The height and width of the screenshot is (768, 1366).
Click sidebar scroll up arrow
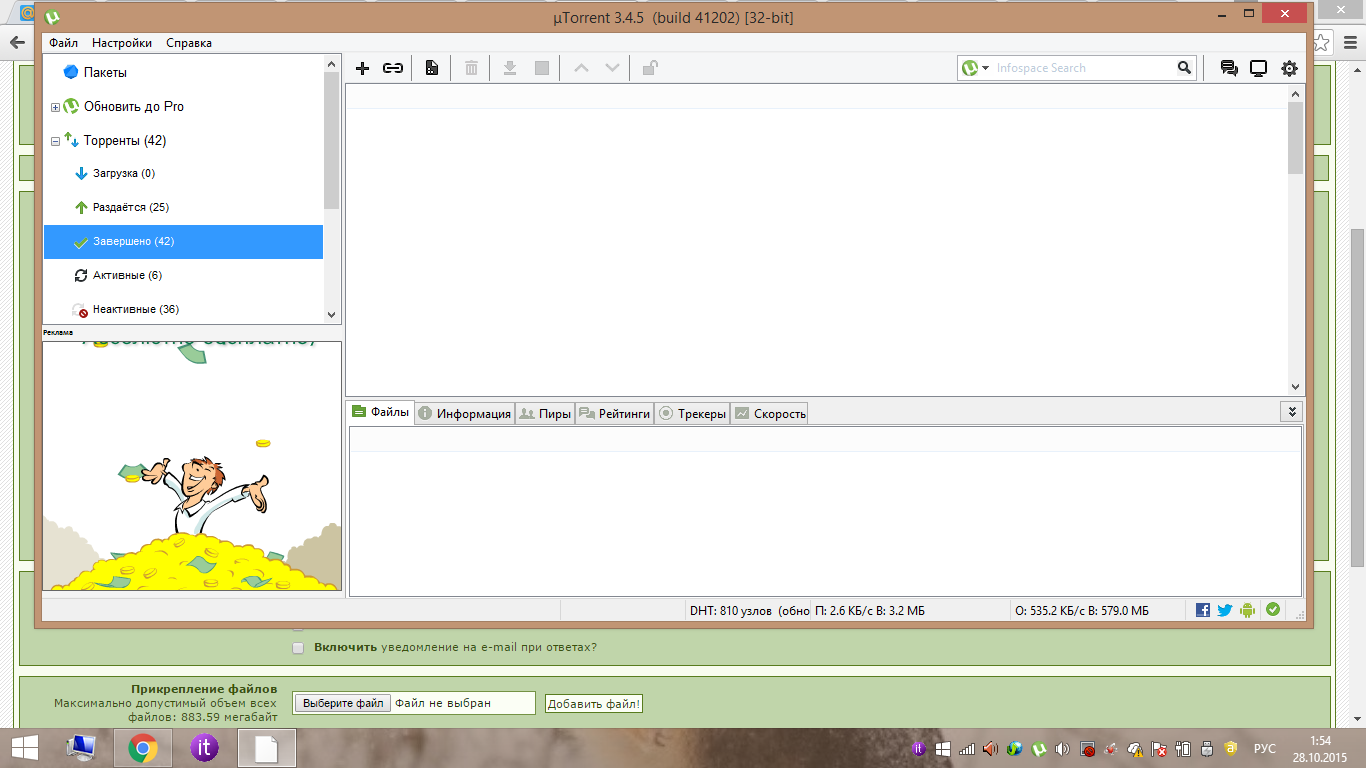point(332,64)
